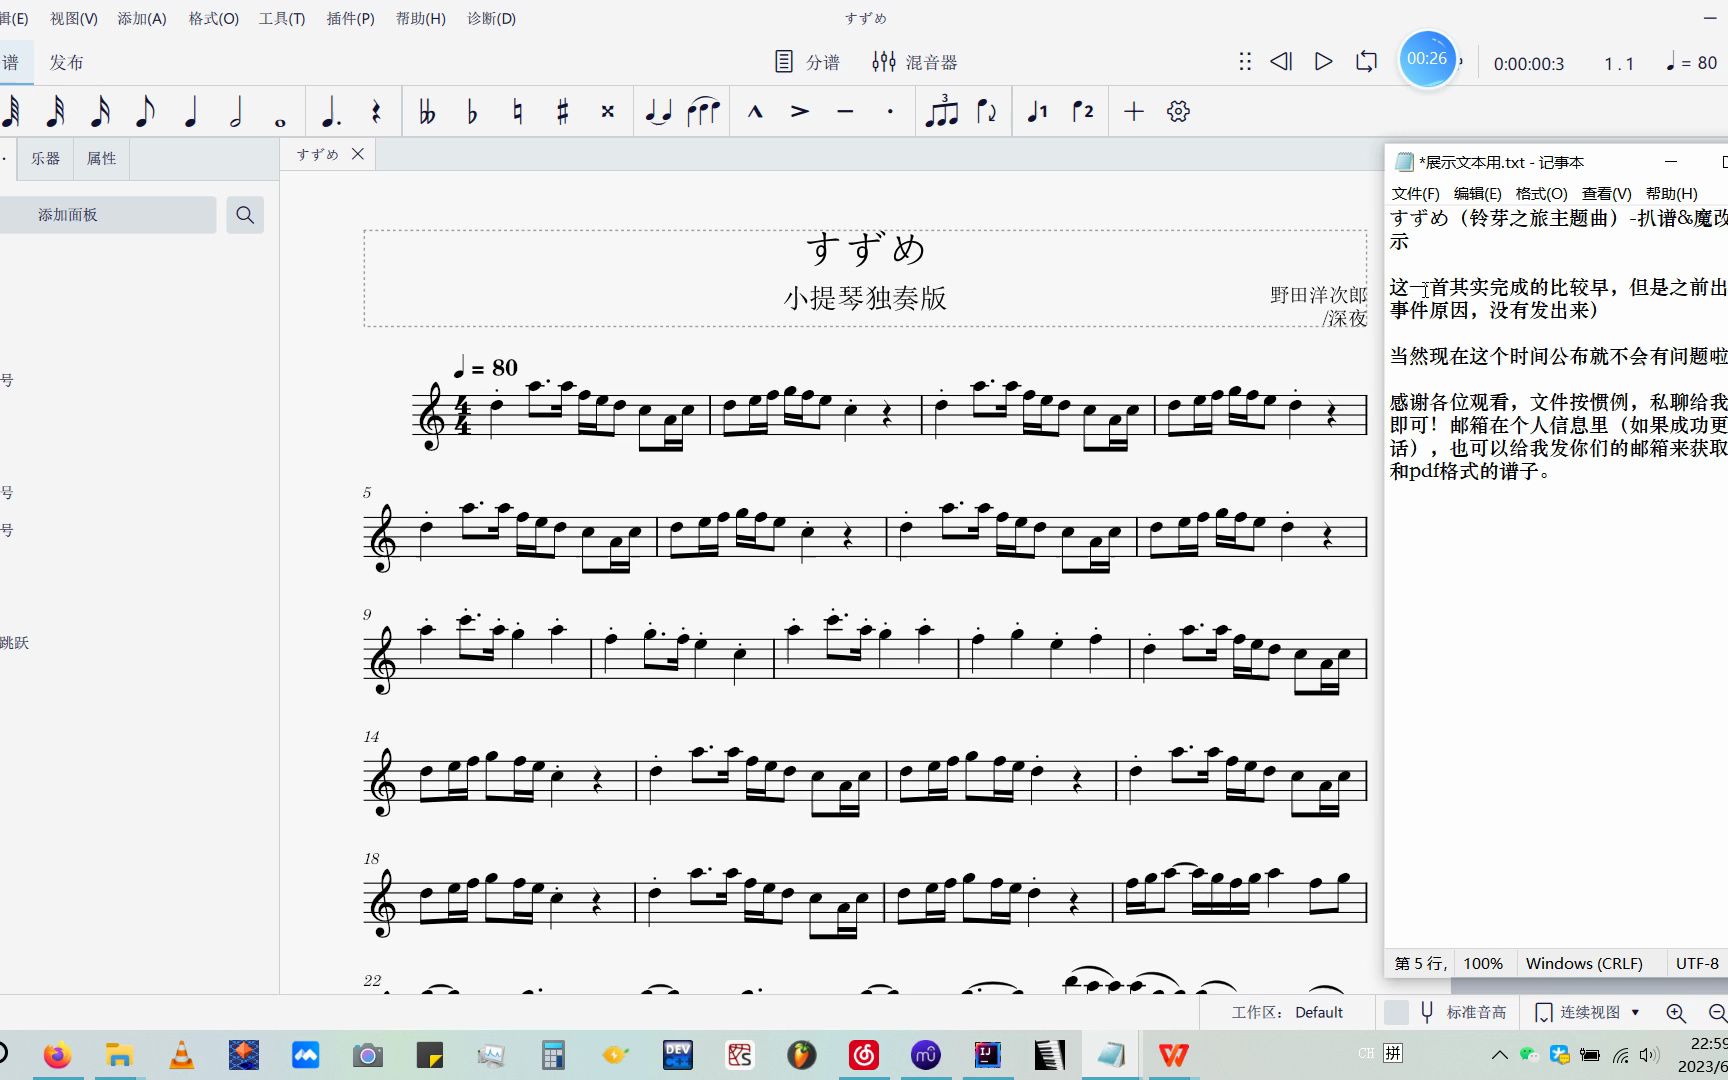Apply the double sharp accidental
The height and width of the screenshot is (1080, 1728).
pos(607,112)
